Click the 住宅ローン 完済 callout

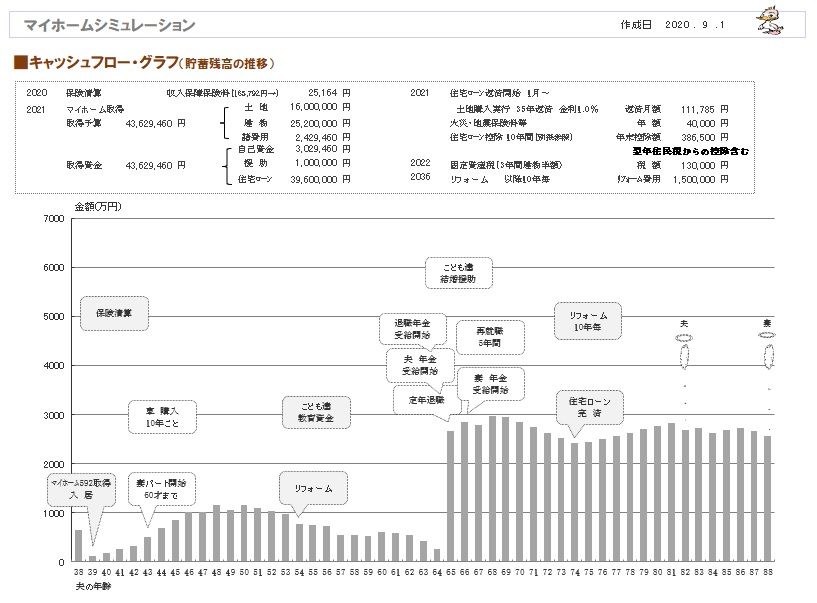click(590, 407)
